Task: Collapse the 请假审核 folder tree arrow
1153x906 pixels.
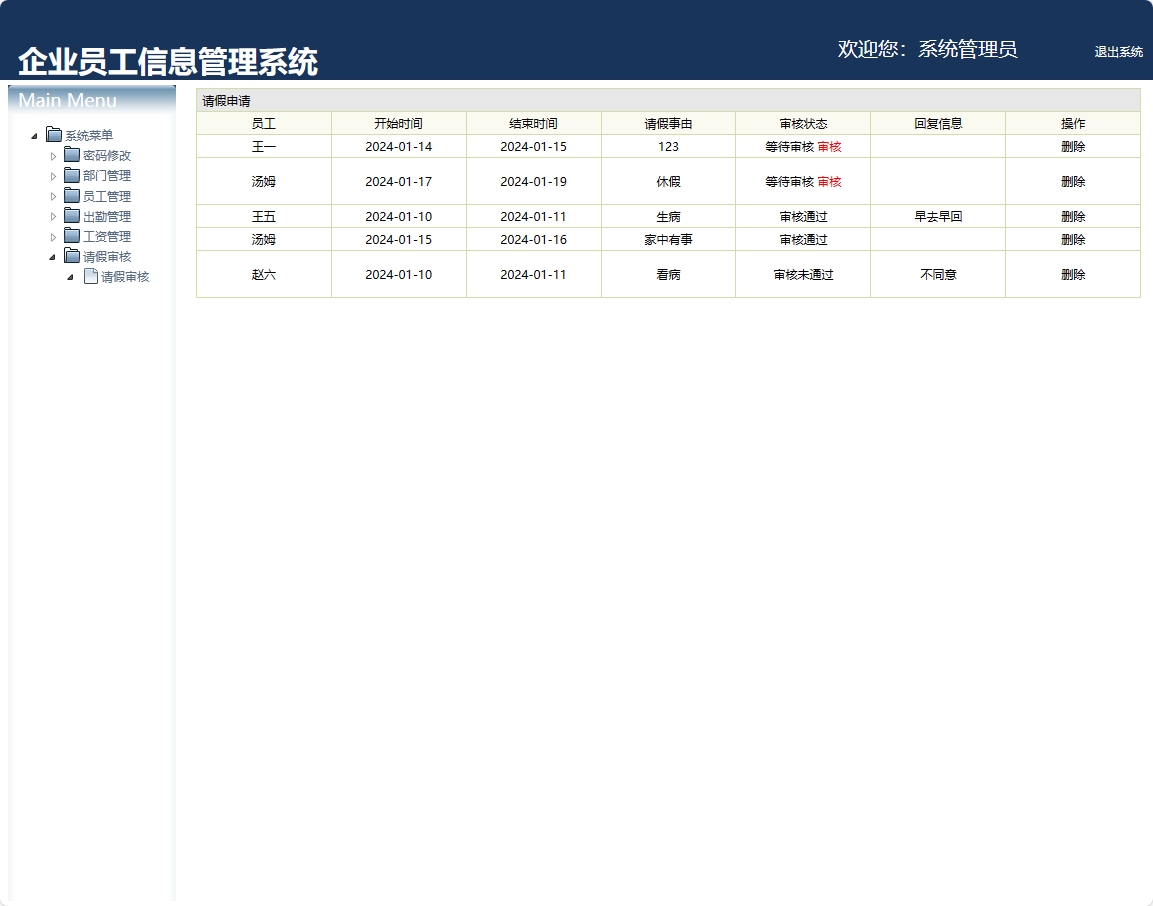Action: [x=52, y=257]
